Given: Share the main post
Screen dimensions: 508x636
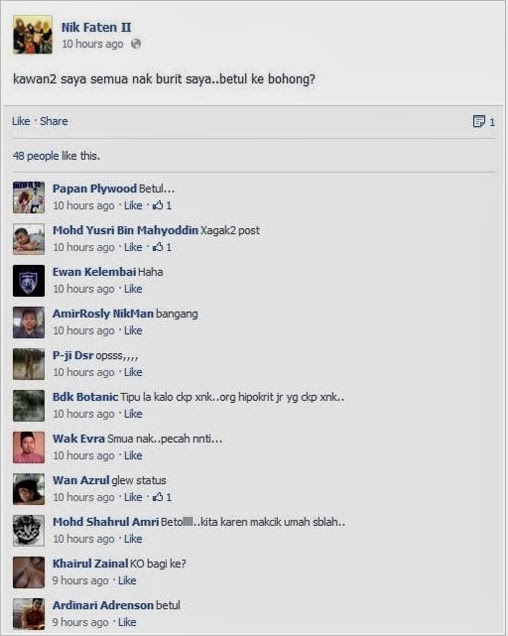Looking at the screenshot, I should (x=54, y=121).
